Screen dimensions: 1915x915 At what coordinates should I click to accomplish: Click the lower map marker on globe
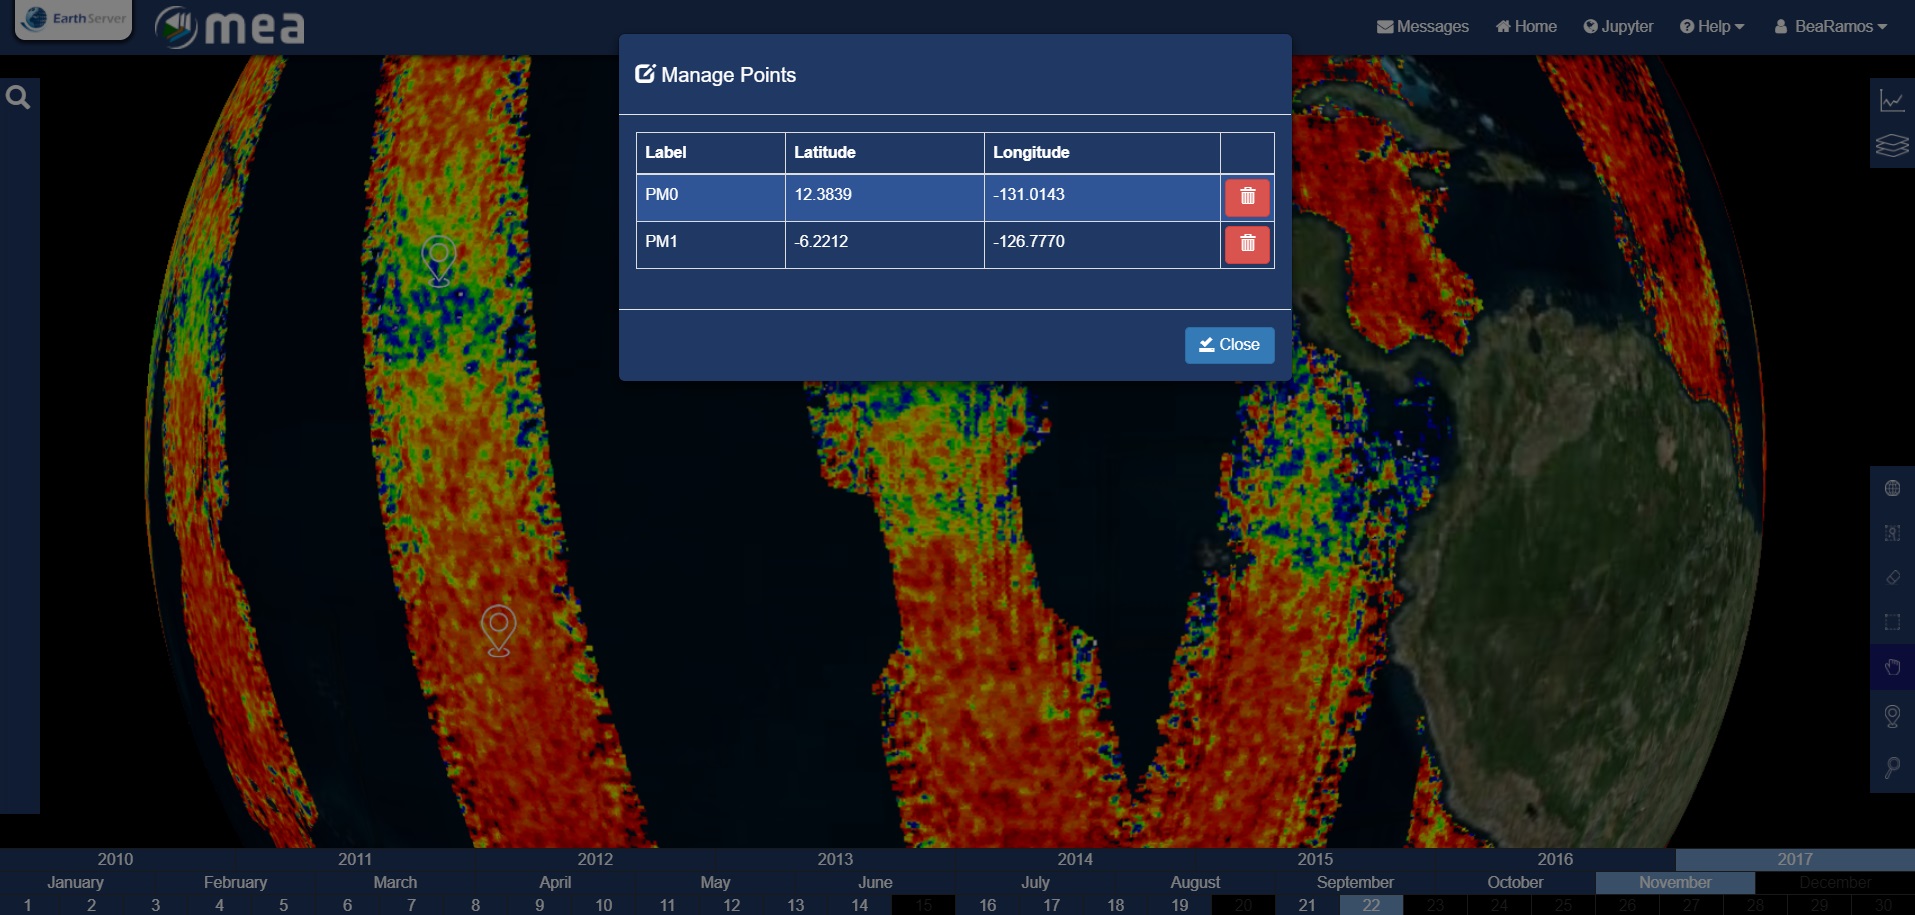pyautogui.click(x=498, y=630)
